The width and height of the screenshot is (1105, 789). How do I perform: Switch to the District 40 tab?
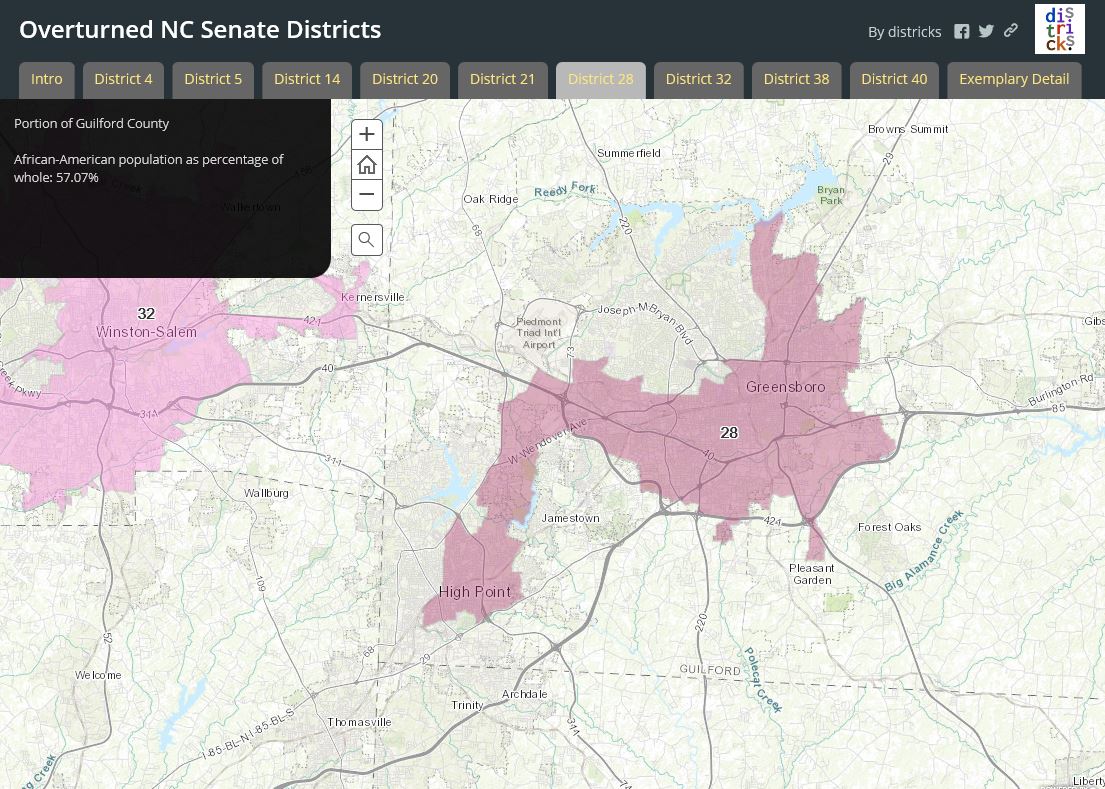click(894, 78)
